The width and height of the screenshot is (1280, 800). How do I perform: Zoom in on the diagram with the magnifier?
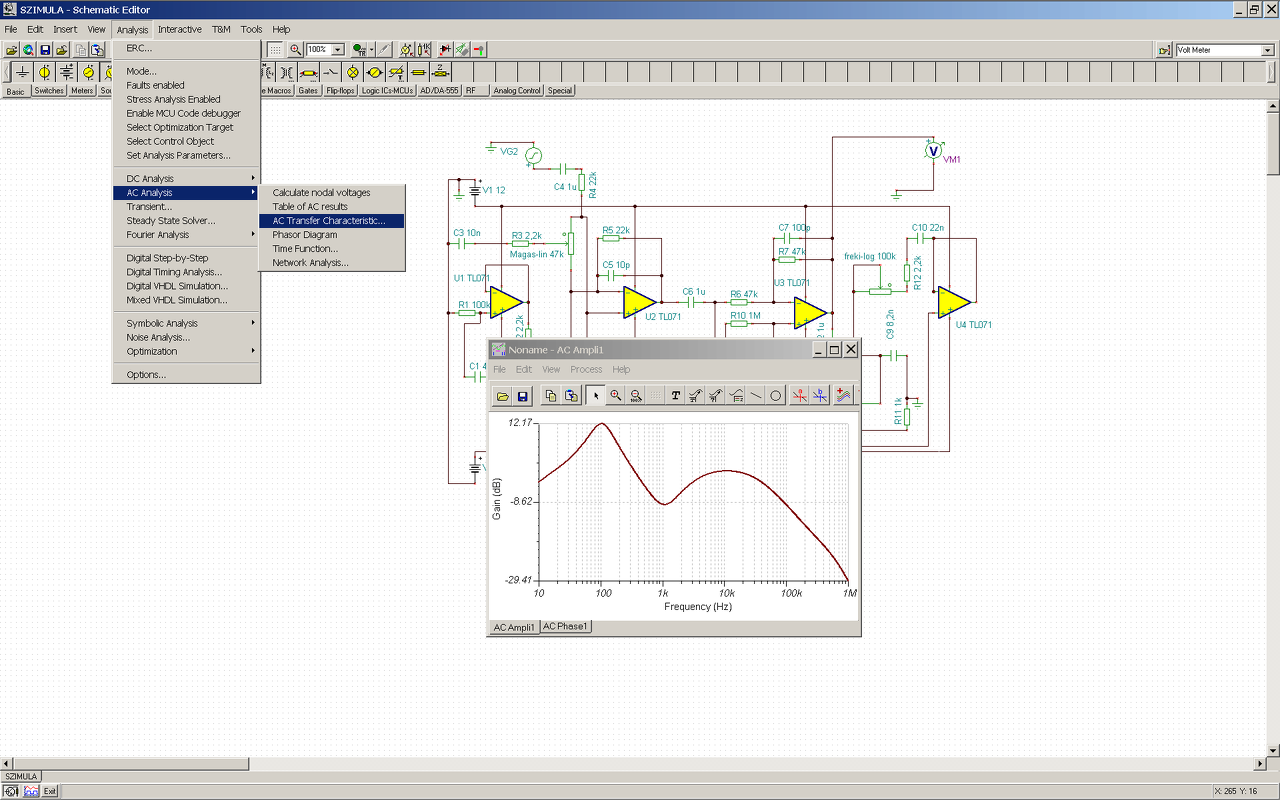tap(616, 396)
